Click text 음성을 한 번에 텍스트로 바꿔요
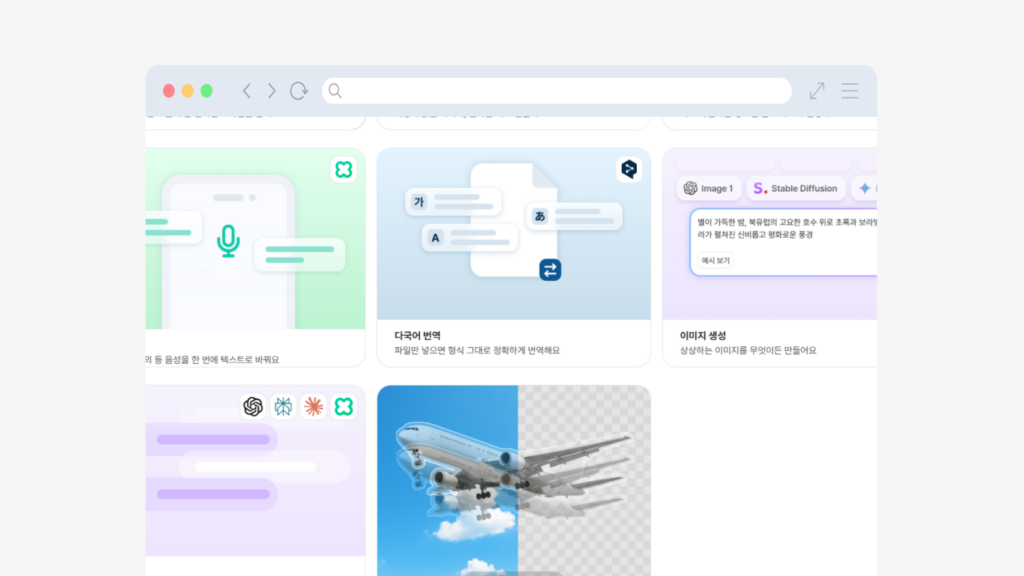Screen dimensions: 1024x576 click(221, 360)
